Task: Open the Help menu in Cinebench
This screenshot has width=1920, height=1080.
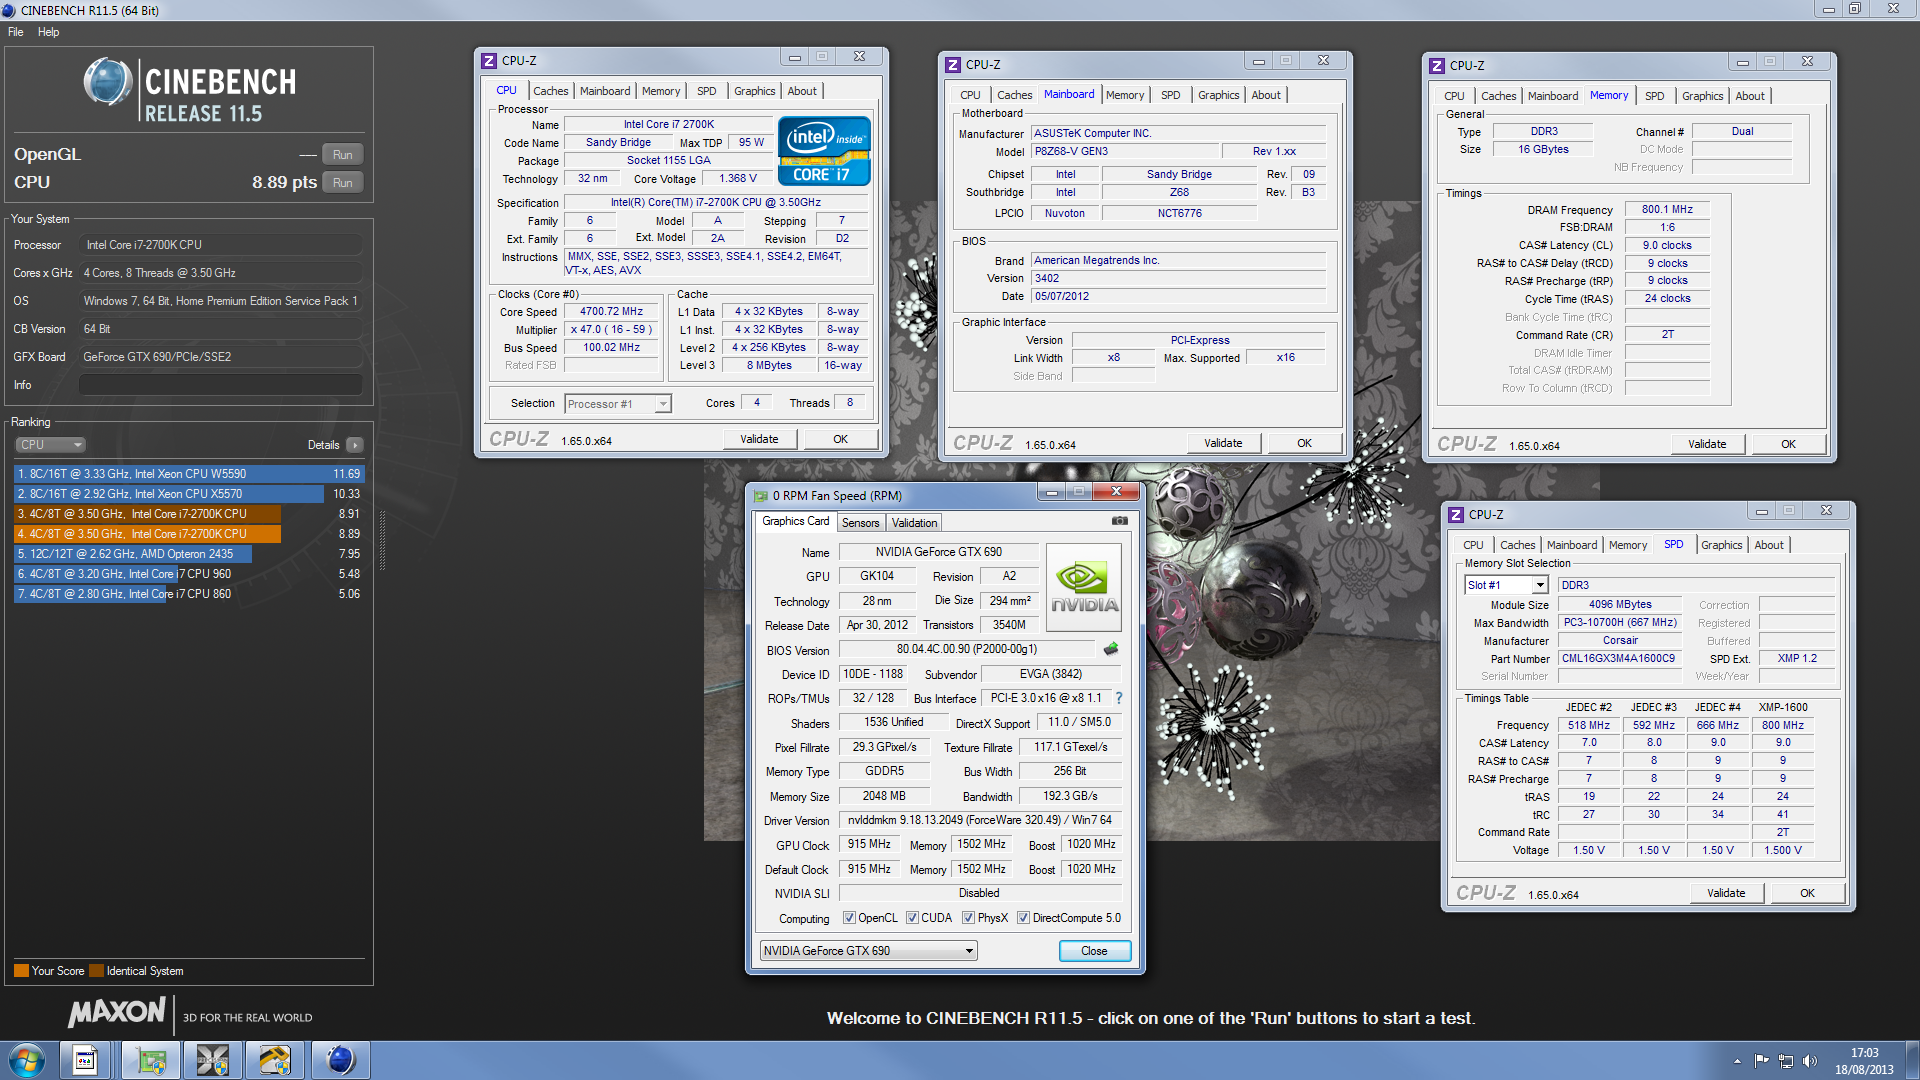Action: point(48,32)
